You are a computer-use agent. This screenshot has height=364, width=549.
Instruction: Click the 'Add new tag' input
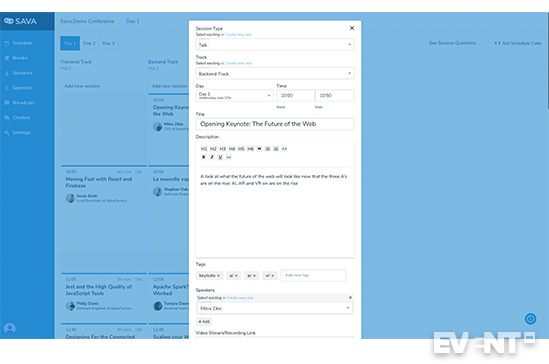[313, 275]
